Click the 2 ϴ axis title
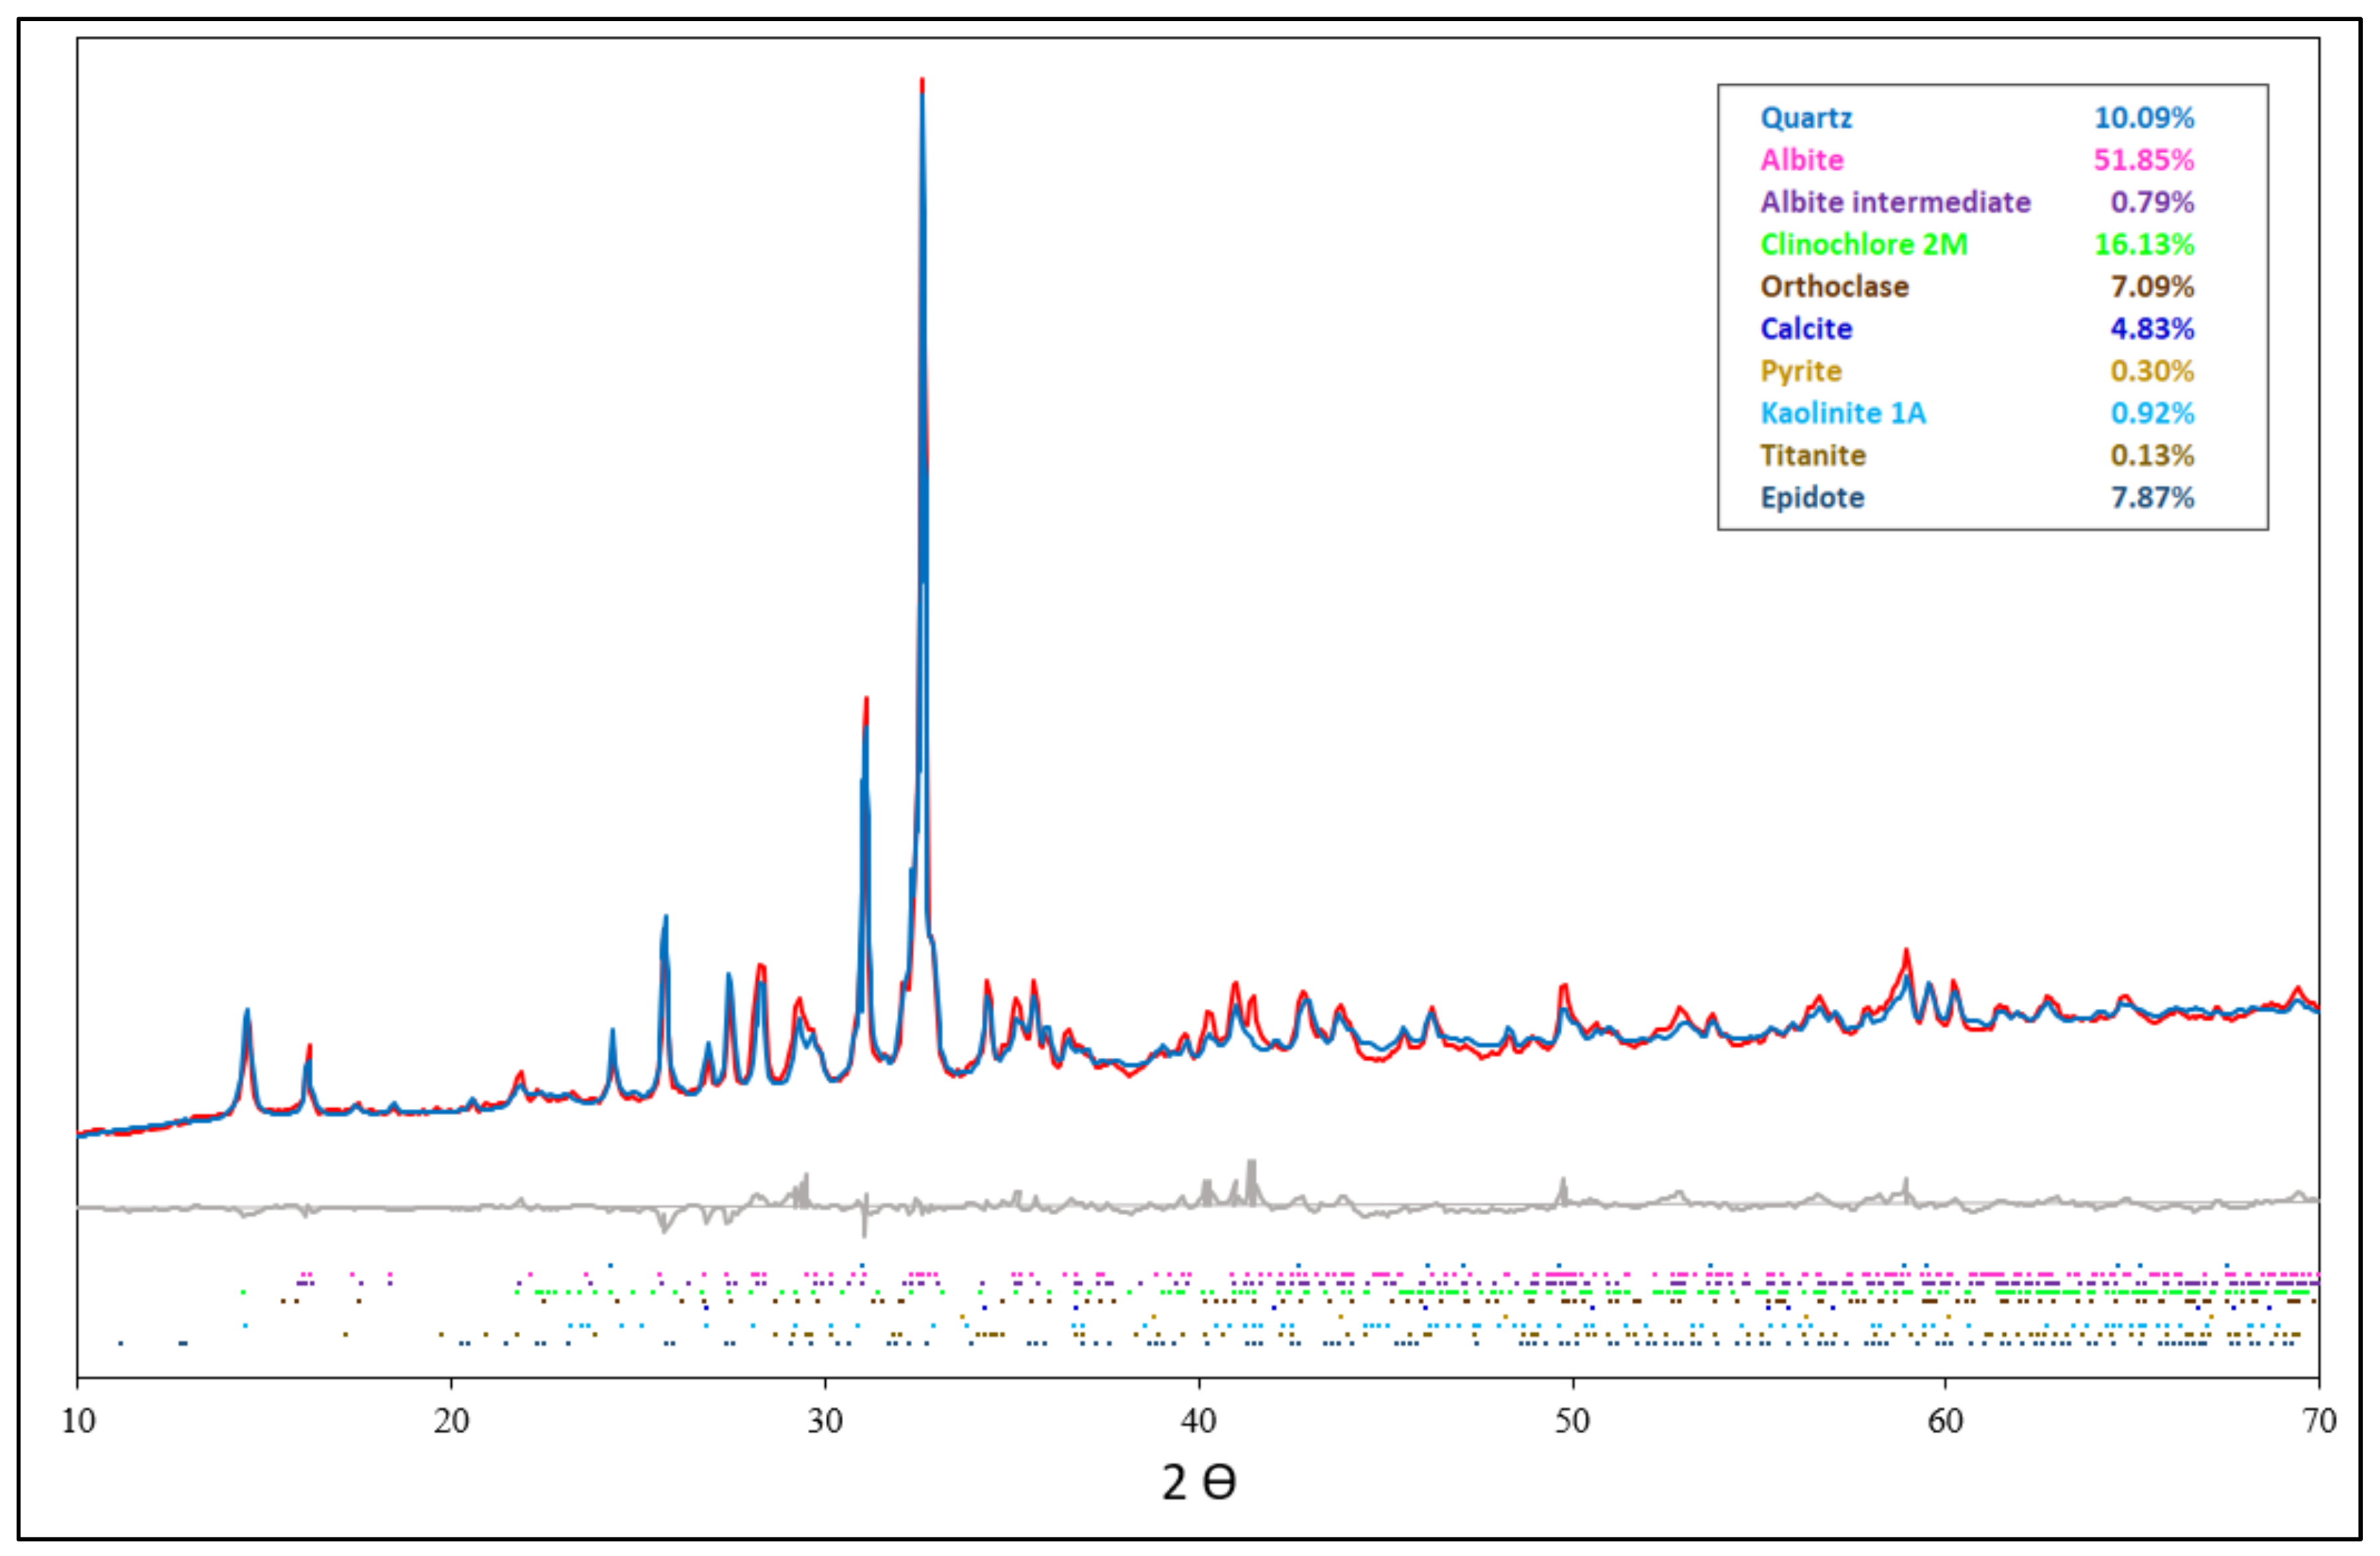Screen dimensions: 2380x1556 tap(1198, 1482)
